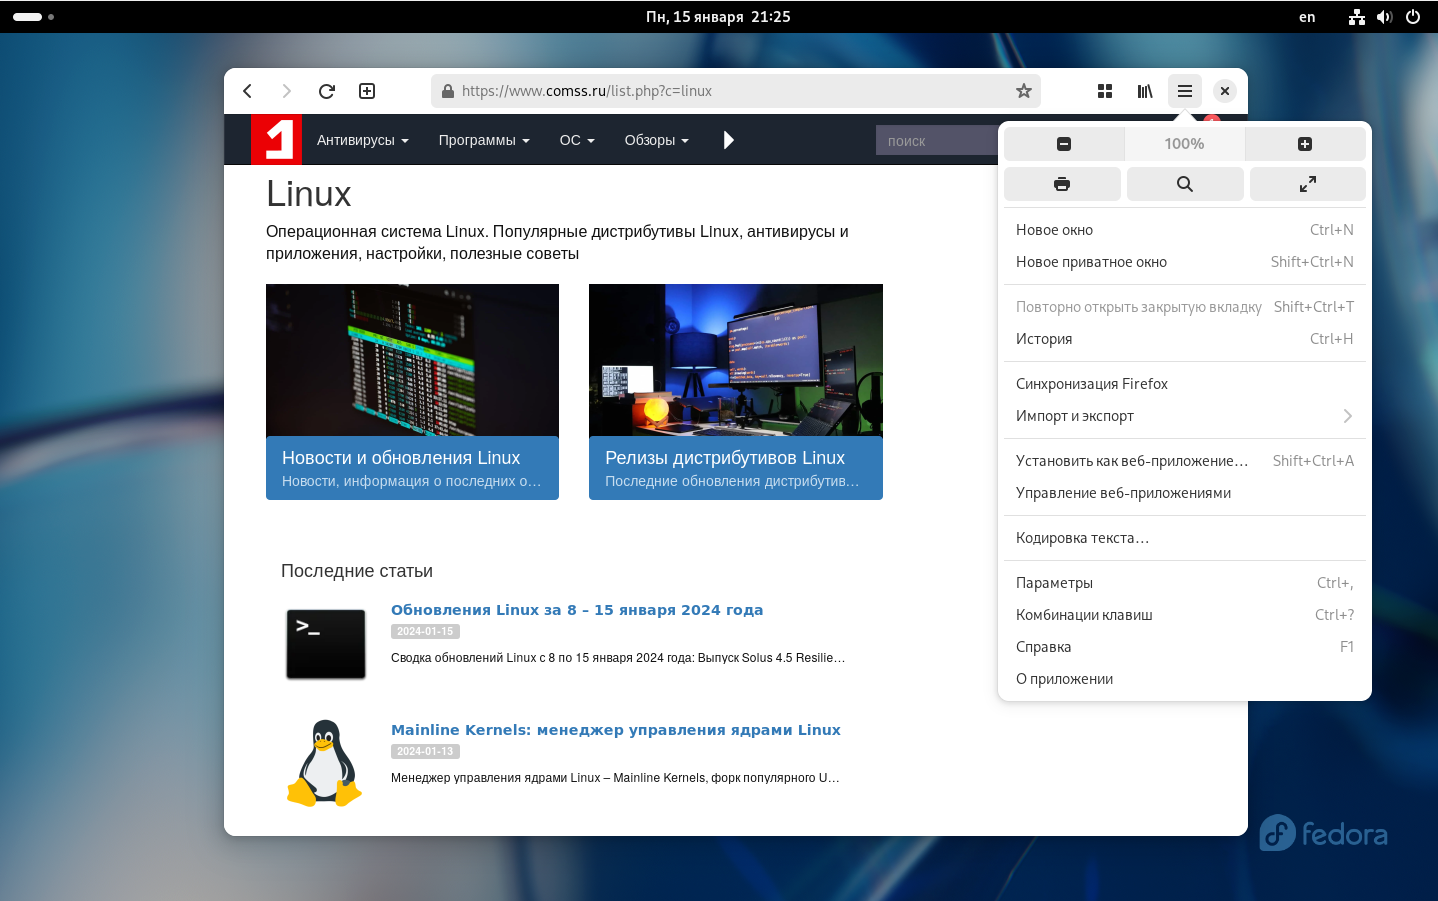
Task: Open the Tux penguin article thumbnail
Action: point(324,763)
